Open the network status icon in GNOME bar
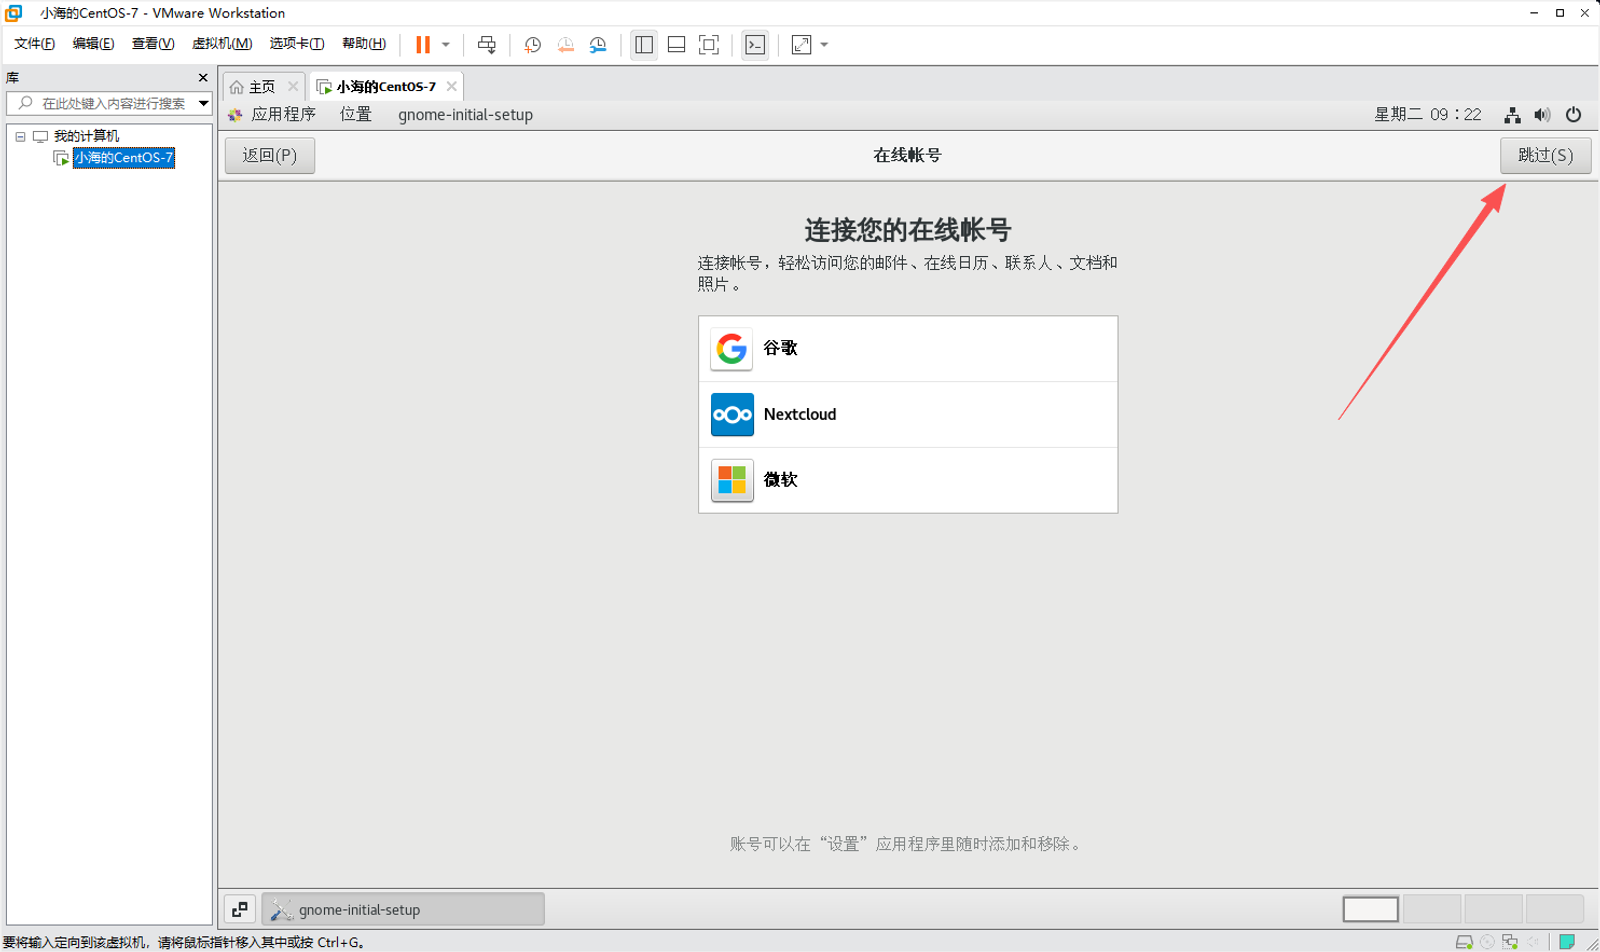The height and width of the screenshot is (952, 1600). point(1512,115)
